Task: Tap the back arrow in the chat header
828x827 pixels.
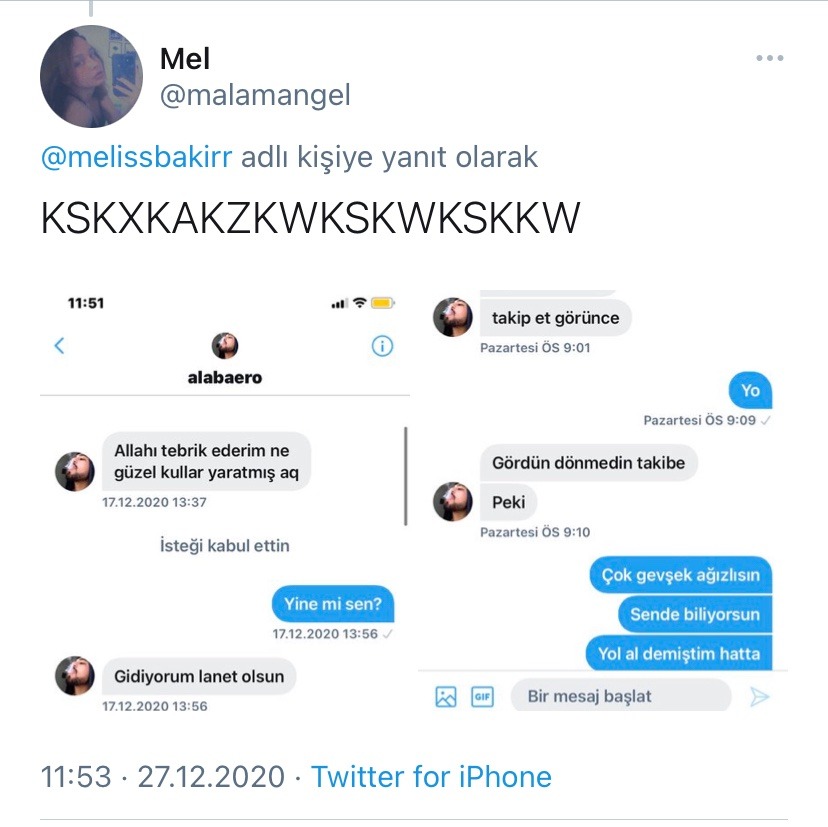Action: (59, 345)
